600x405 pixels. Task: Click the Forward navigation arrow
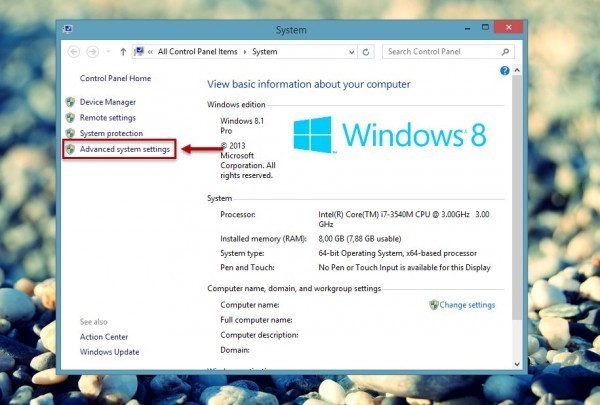93,52
